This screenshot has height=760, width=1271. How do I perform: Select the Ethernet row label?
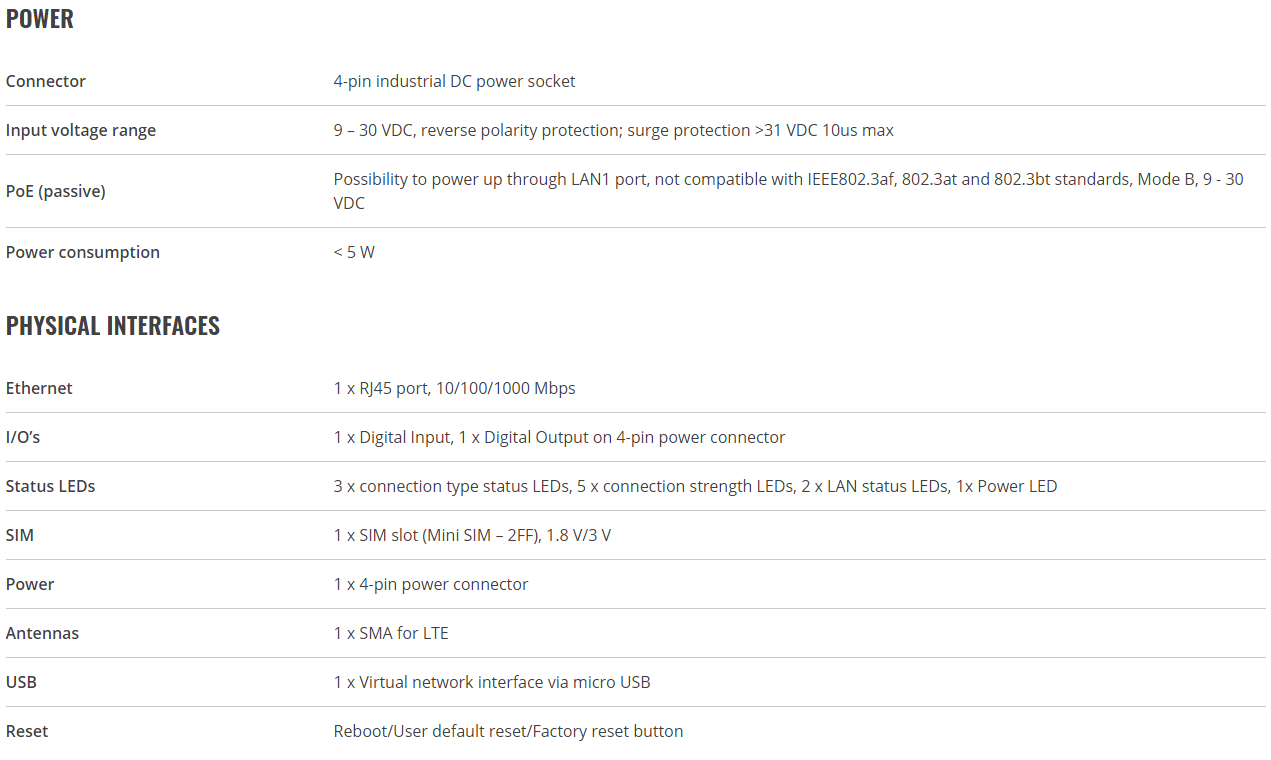[x=39, y=388]
